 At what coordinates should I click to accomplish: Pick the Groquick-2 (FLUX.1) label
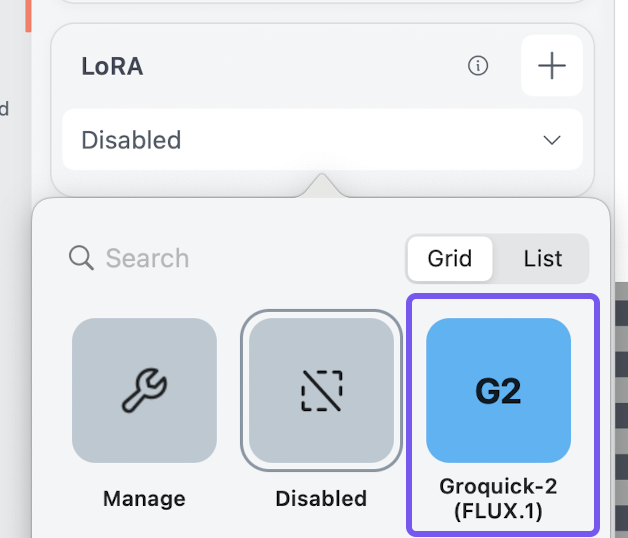coord(498,498)
